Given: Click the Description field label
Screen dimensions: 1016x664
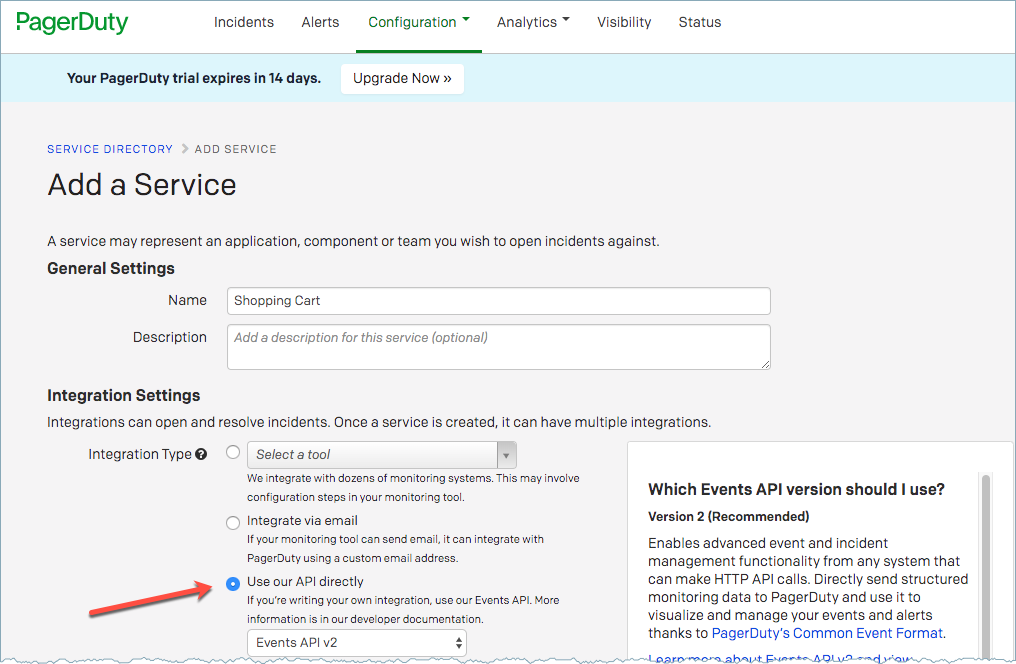Looking at the screenshot, I should (170, 337).
